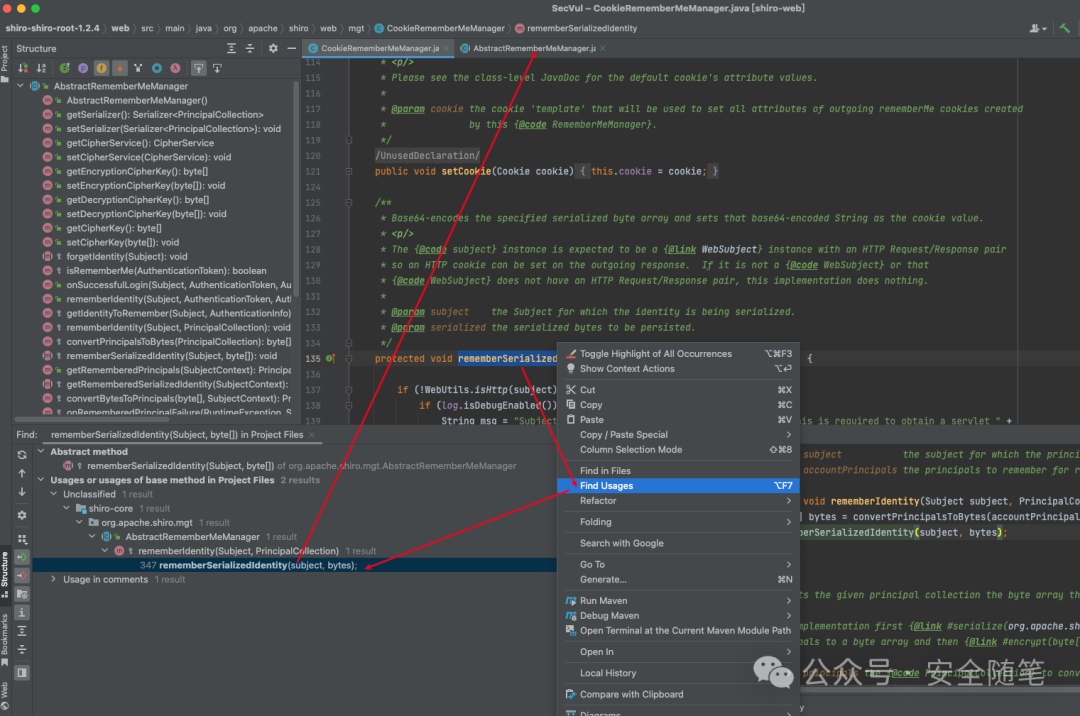The image size is (1080, 716).
Task: Collapse the Unclassified results node
Action: coord(54,494)
